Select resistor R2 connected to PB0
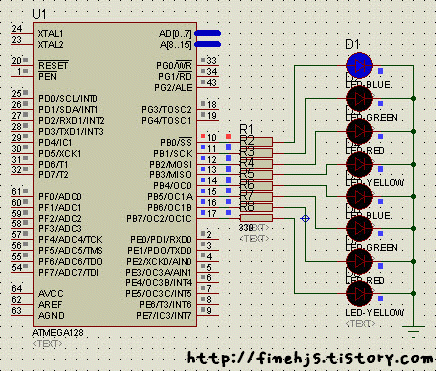 pyautogui.click(x=256, y=142)
